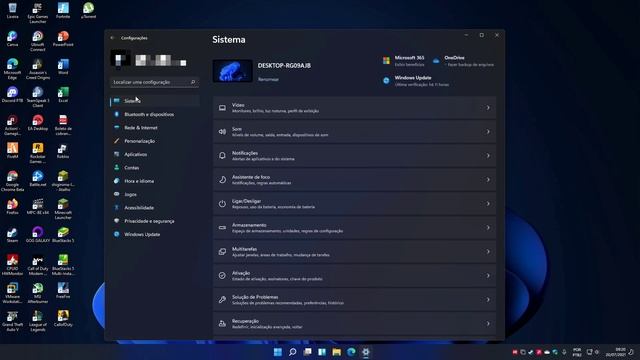The width and height of the screenshot is (640, 360).
Task: Select the Microsoft Edge desktop shortcut
Action: click(12, 69)
